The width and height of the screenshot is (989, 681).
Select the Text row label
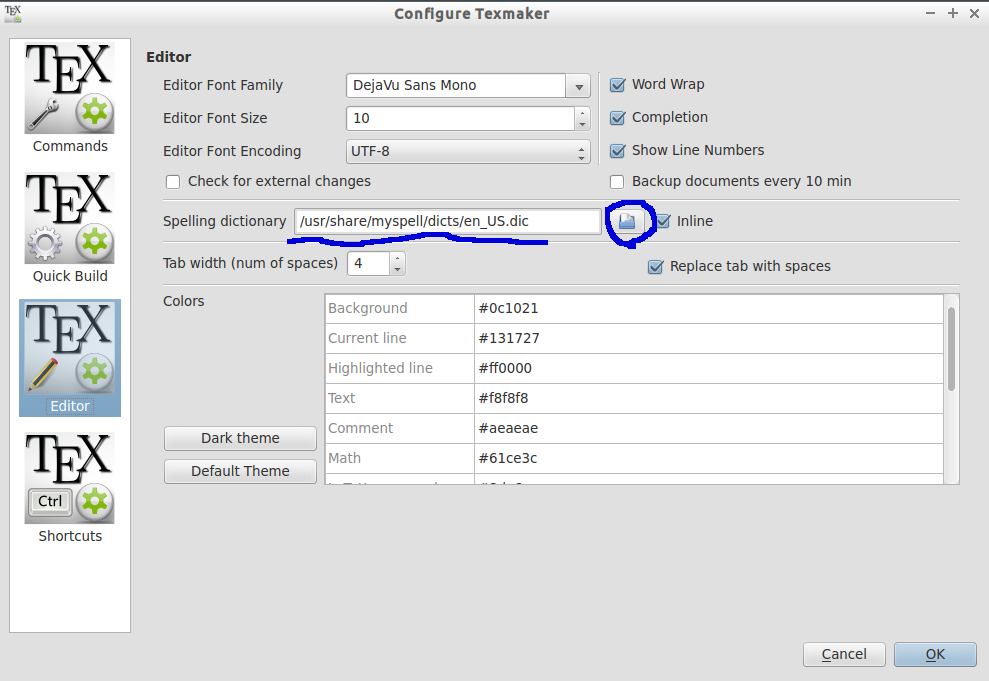tap(399, 399)
